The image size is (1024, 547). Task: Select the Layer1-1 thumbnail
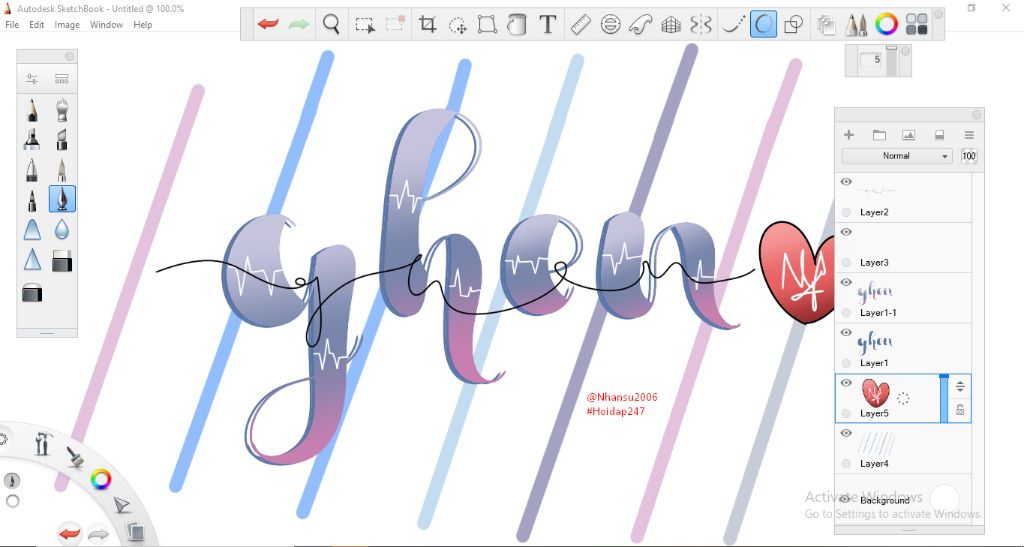point(875,292)
